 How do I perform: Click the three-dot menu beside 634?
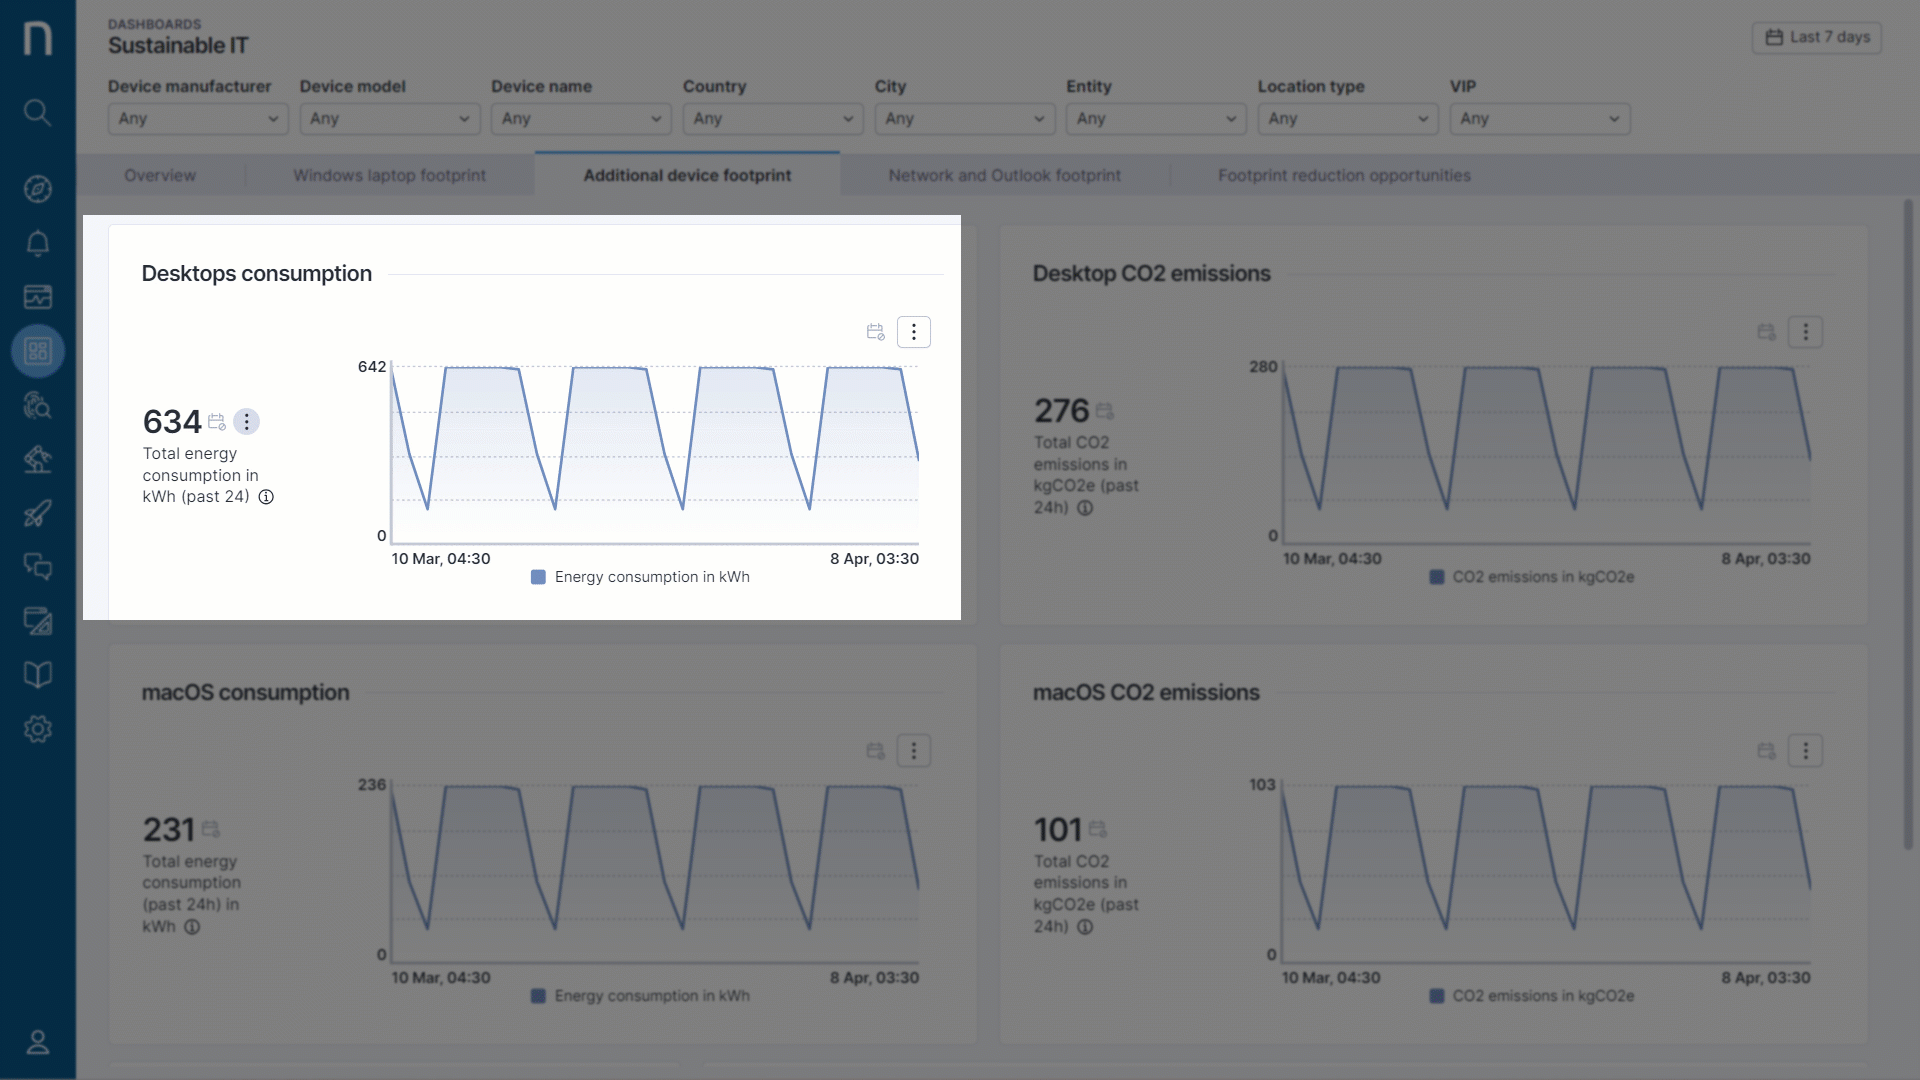click(x=246, y=422)
